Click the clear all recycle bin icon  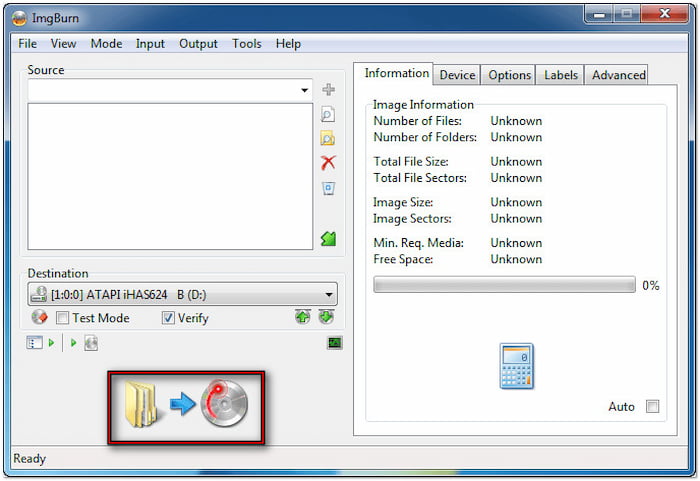[x=329, y=188]
